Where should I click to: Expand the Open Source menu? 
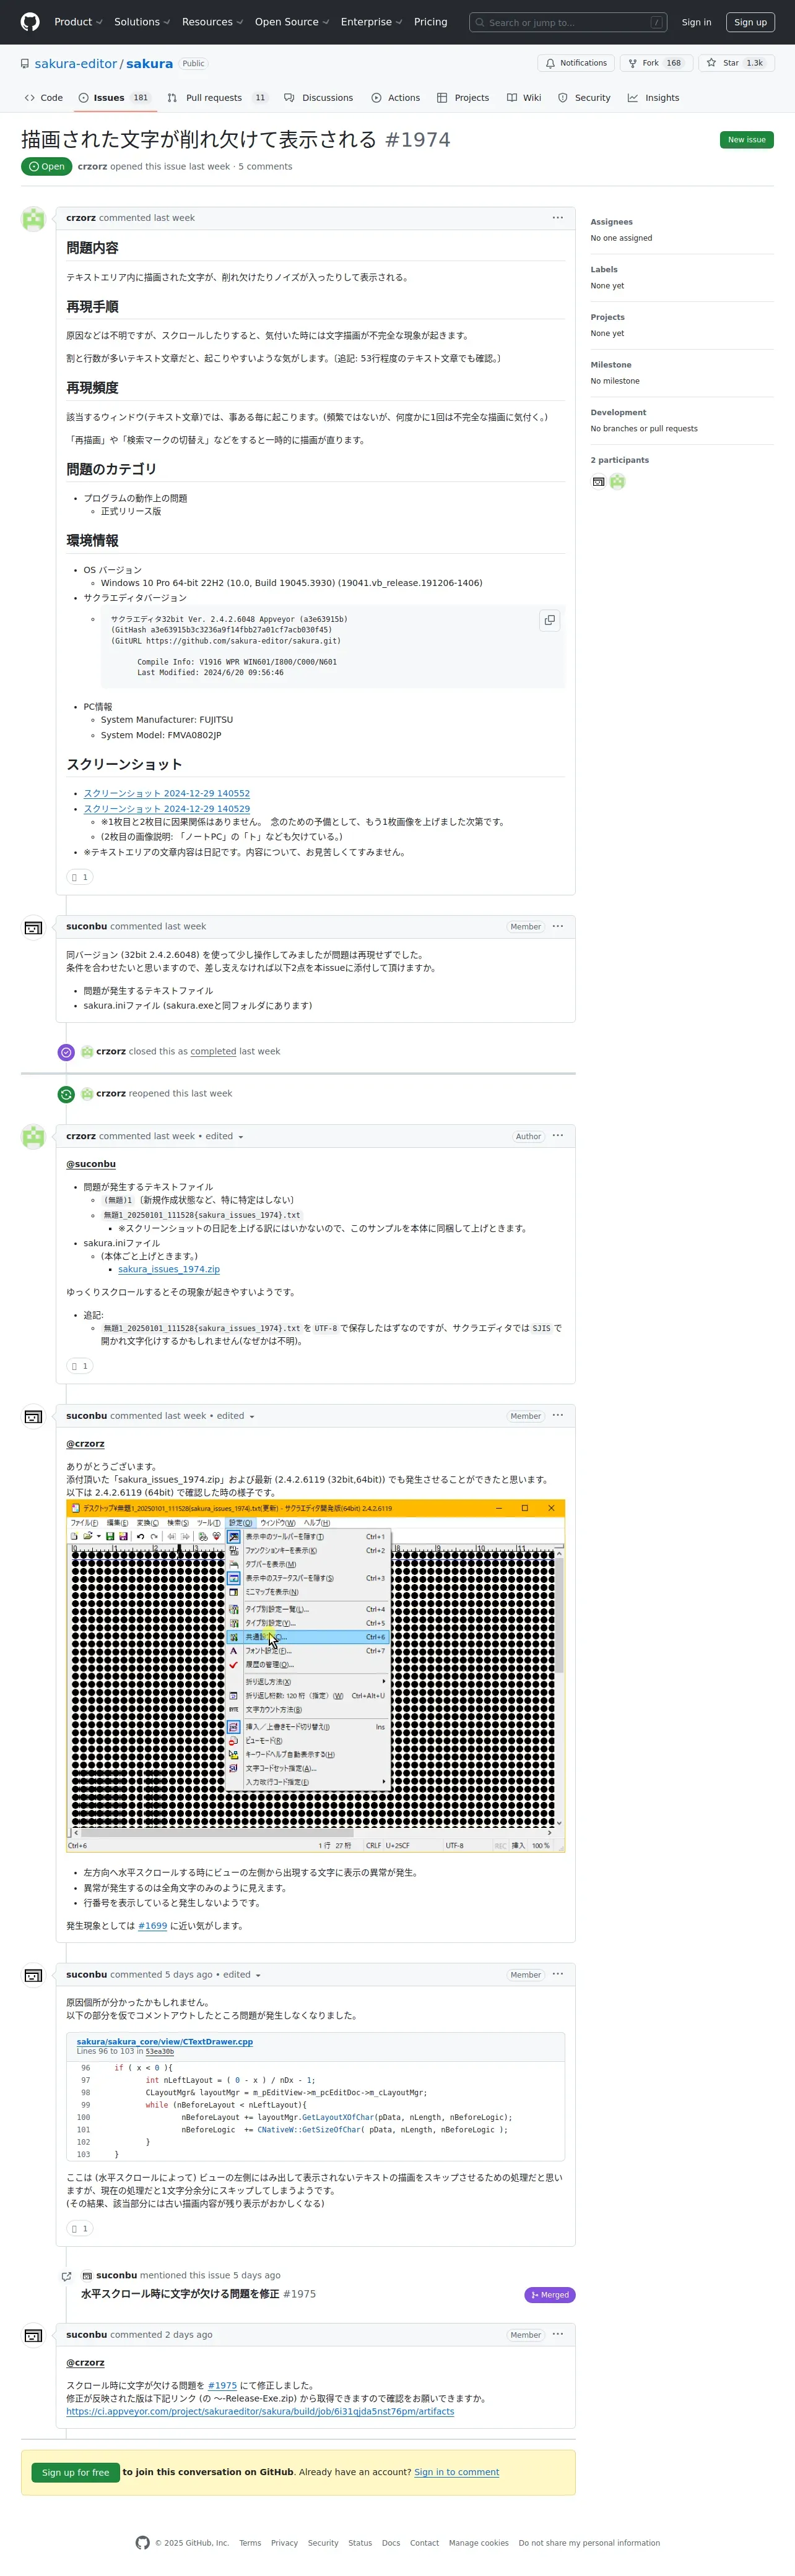[x=292, y=22]
